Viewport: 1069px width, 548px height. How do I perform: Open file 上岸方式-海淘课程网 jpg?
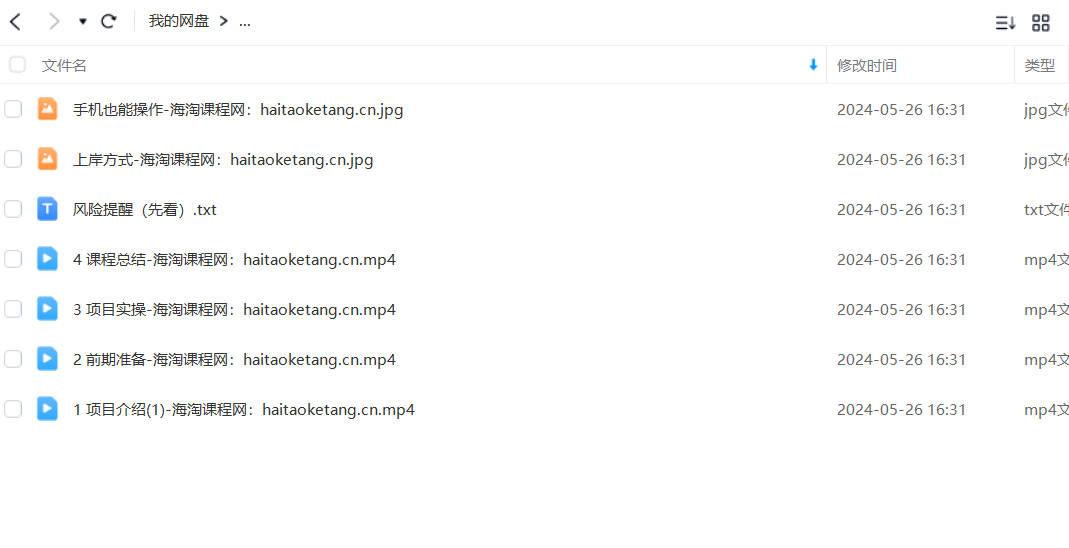[x=223, y=159]
